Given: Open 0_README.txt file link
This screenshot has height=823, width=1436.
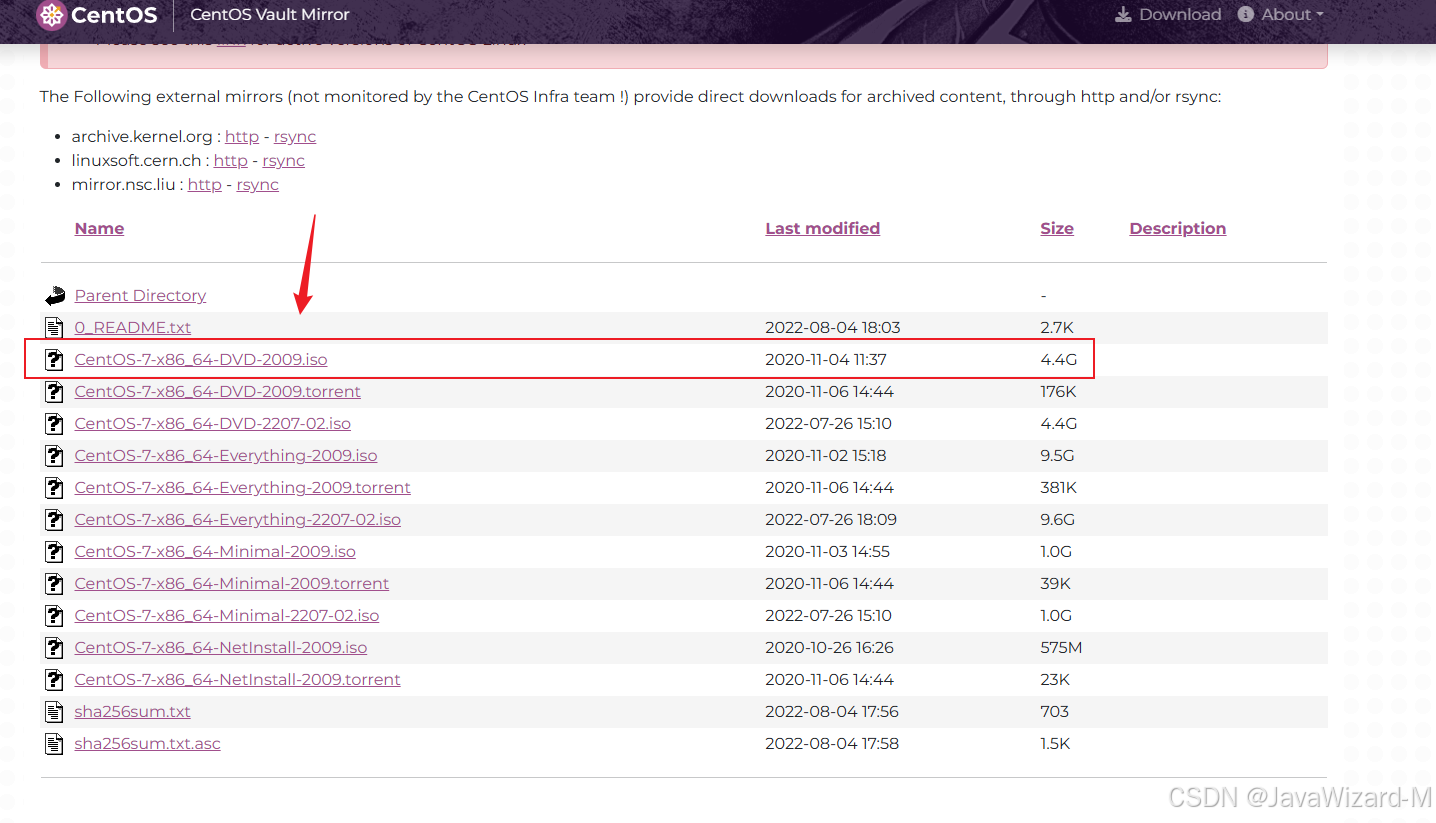Looking at the screenshot, I should click(x=132, y=328).
